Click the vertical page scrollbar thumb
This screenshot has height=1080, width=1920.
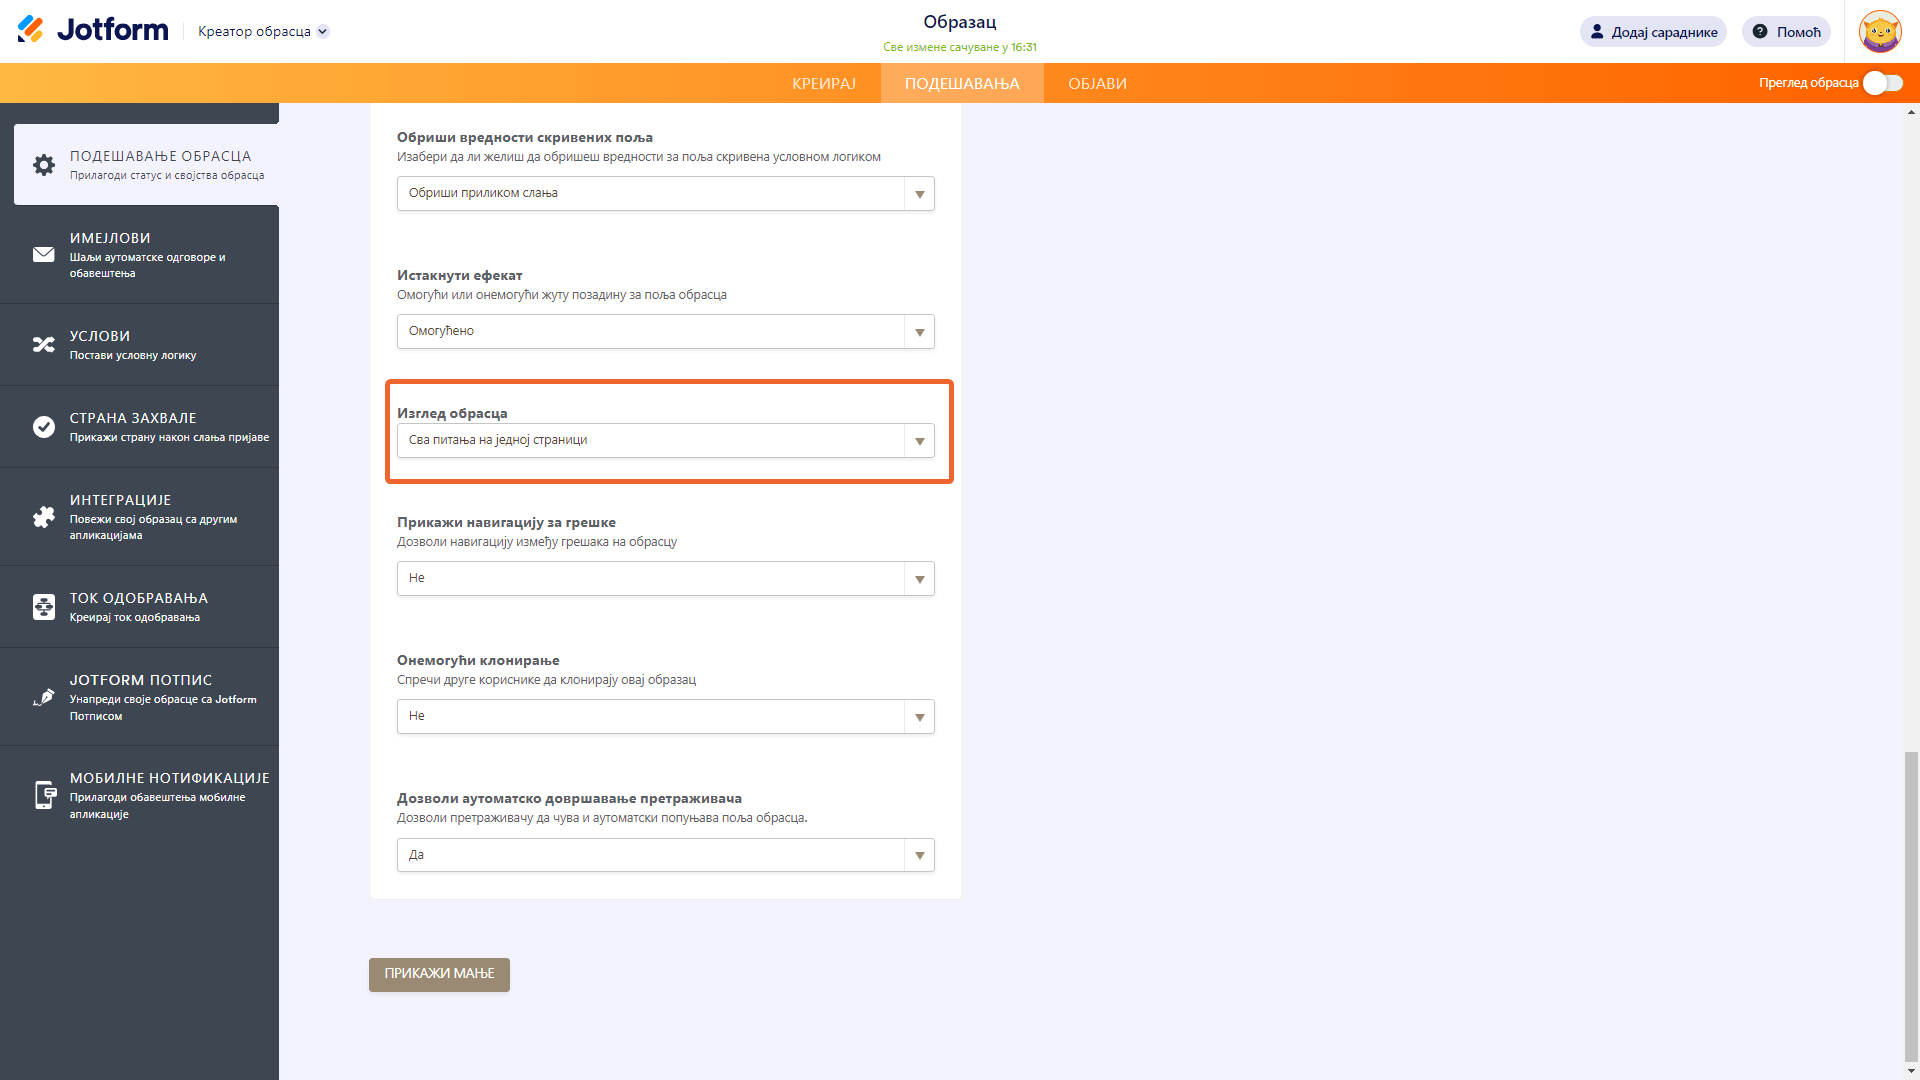pyautogui.click(x=1911, y=905)
